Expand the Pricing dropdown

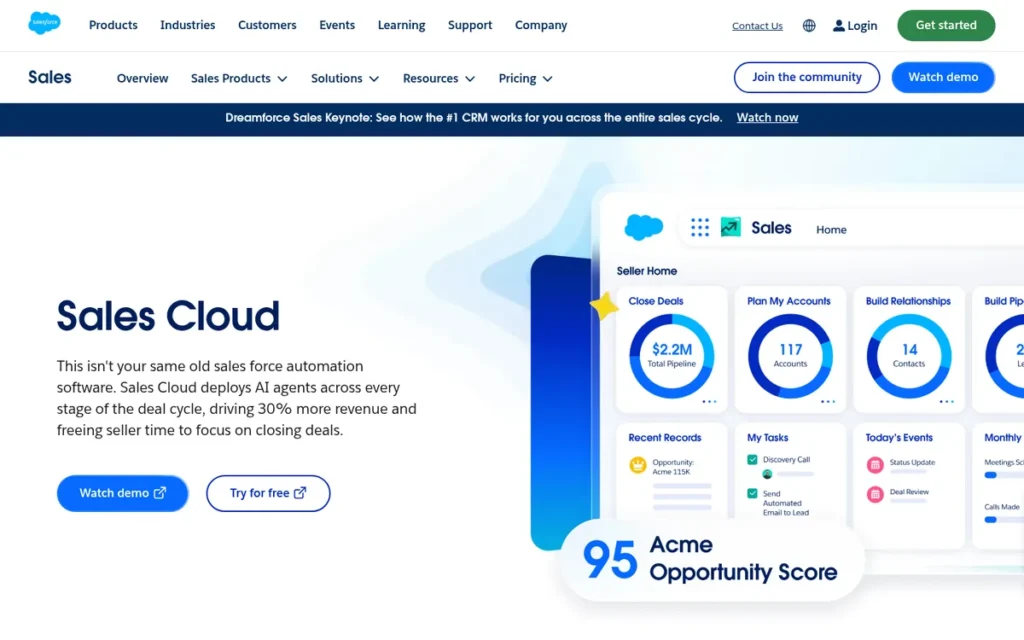(526, 78)
